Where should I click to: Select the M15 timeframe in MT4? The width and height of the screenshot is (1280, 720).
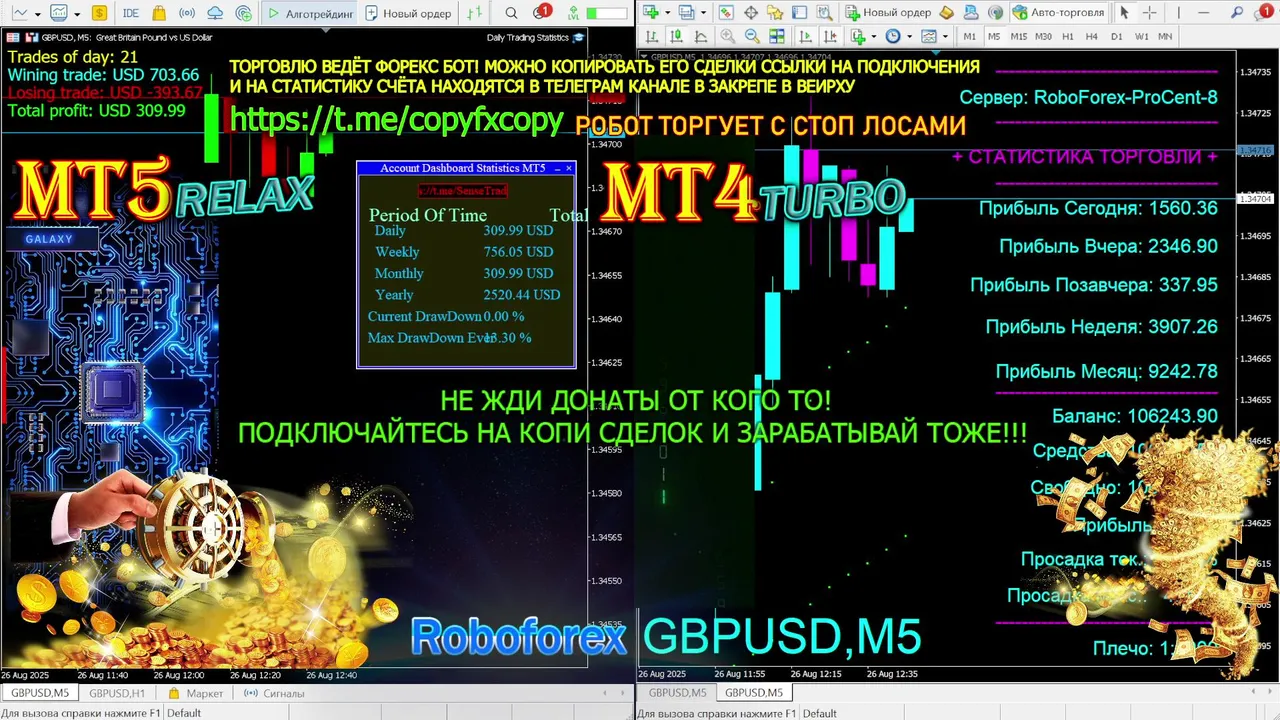(1018, 36)
